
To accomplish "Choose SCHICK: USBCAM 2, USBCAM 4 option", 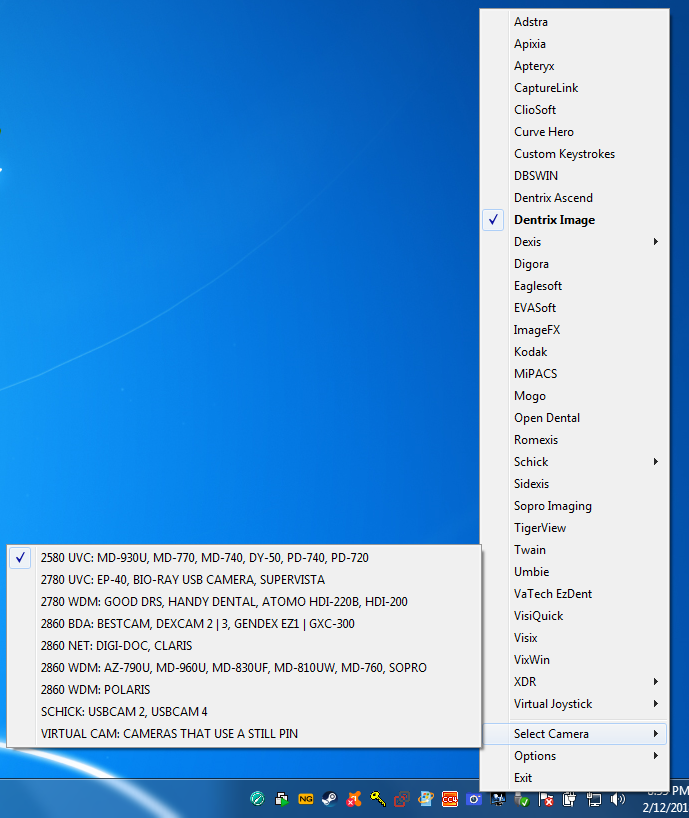I will 244,712.
